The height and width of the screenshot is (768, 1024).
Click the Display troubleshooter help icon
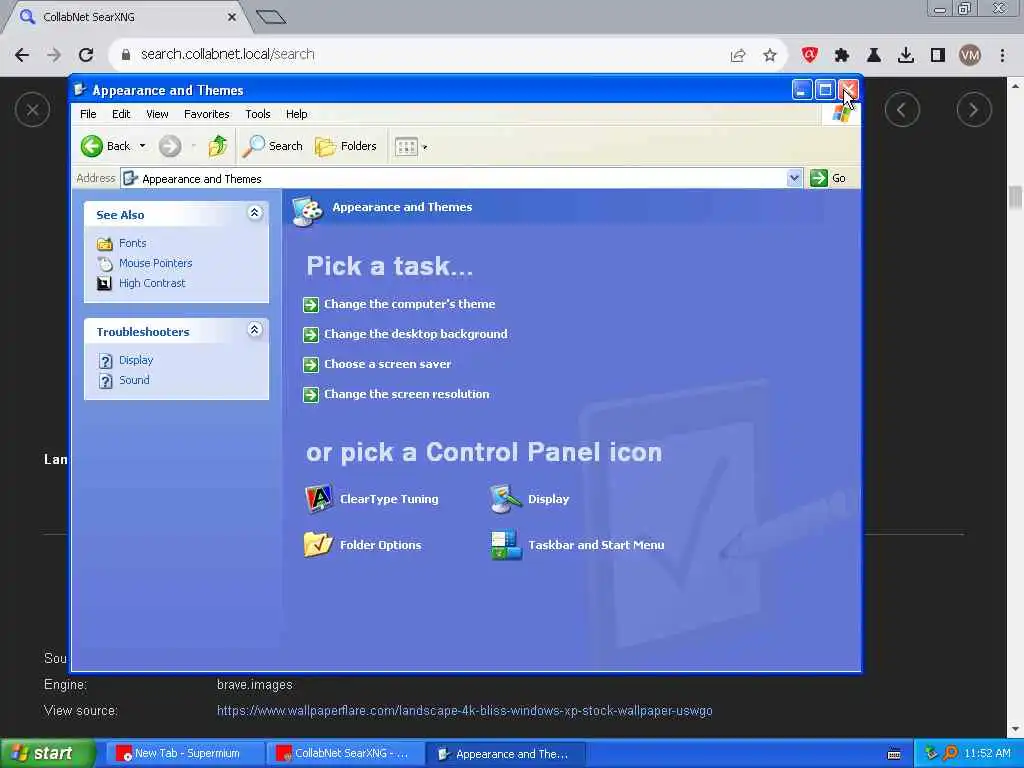click(105, 360)
